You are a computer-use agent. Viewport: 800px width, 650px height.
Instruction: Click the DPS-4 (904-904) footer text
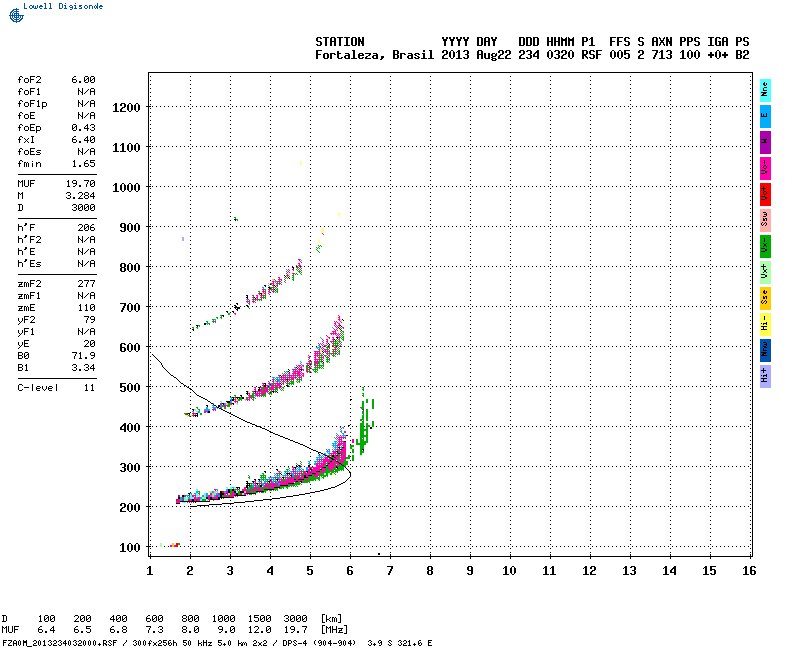(x=317, y=643)
